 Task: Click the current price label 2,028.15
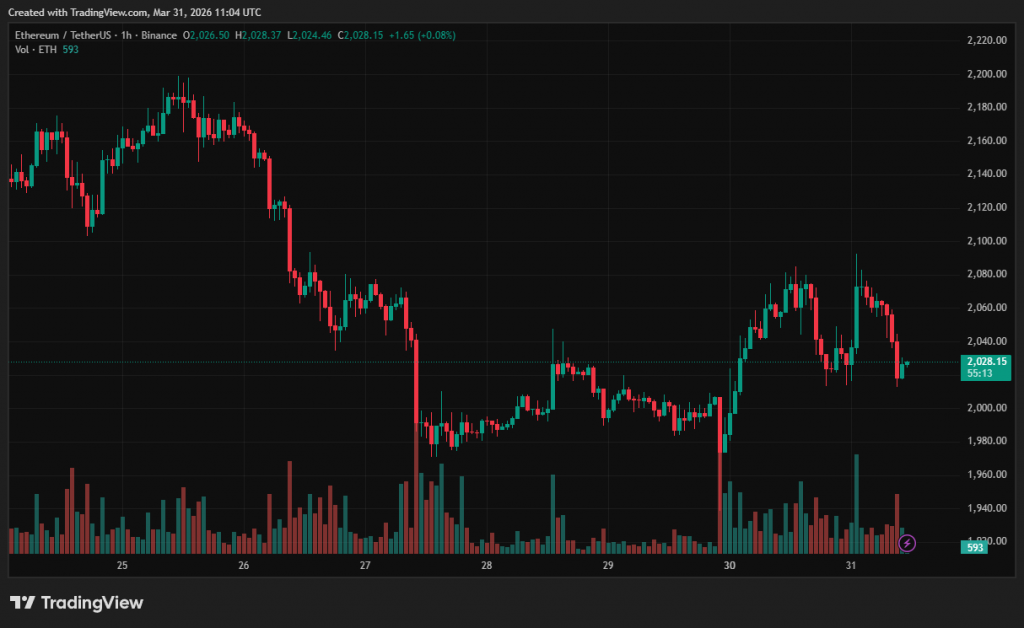point(985,361)
